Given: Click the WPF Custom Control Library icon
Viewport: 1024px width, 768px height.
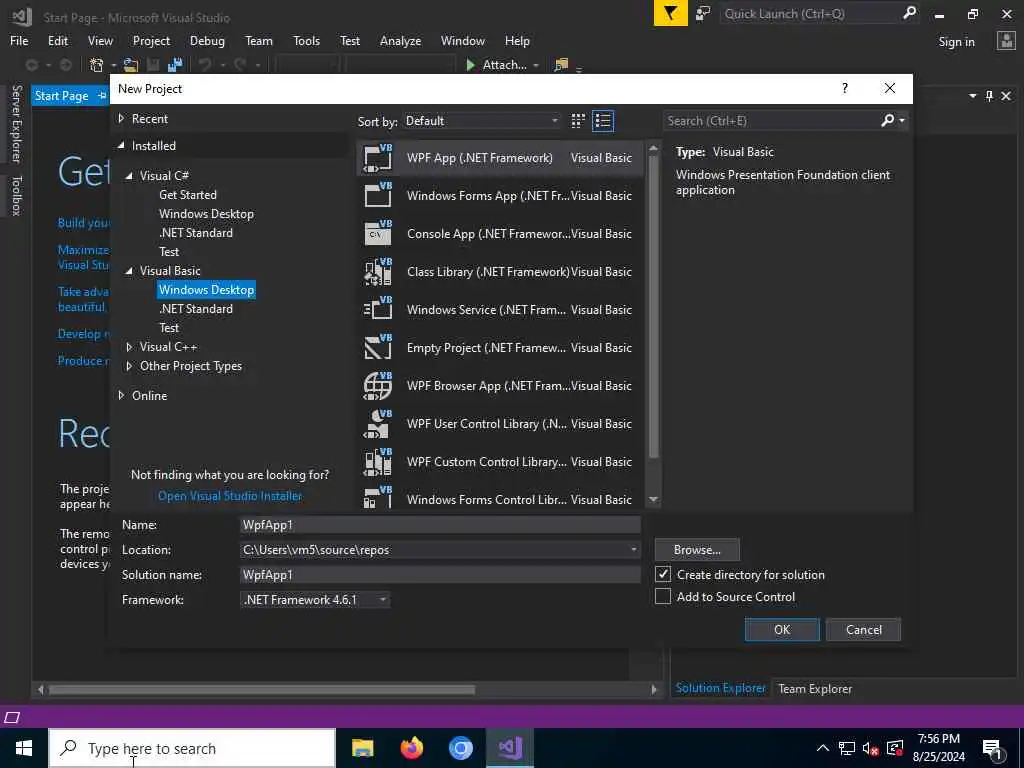Looking at the screenshot, I should coord(377,461).
